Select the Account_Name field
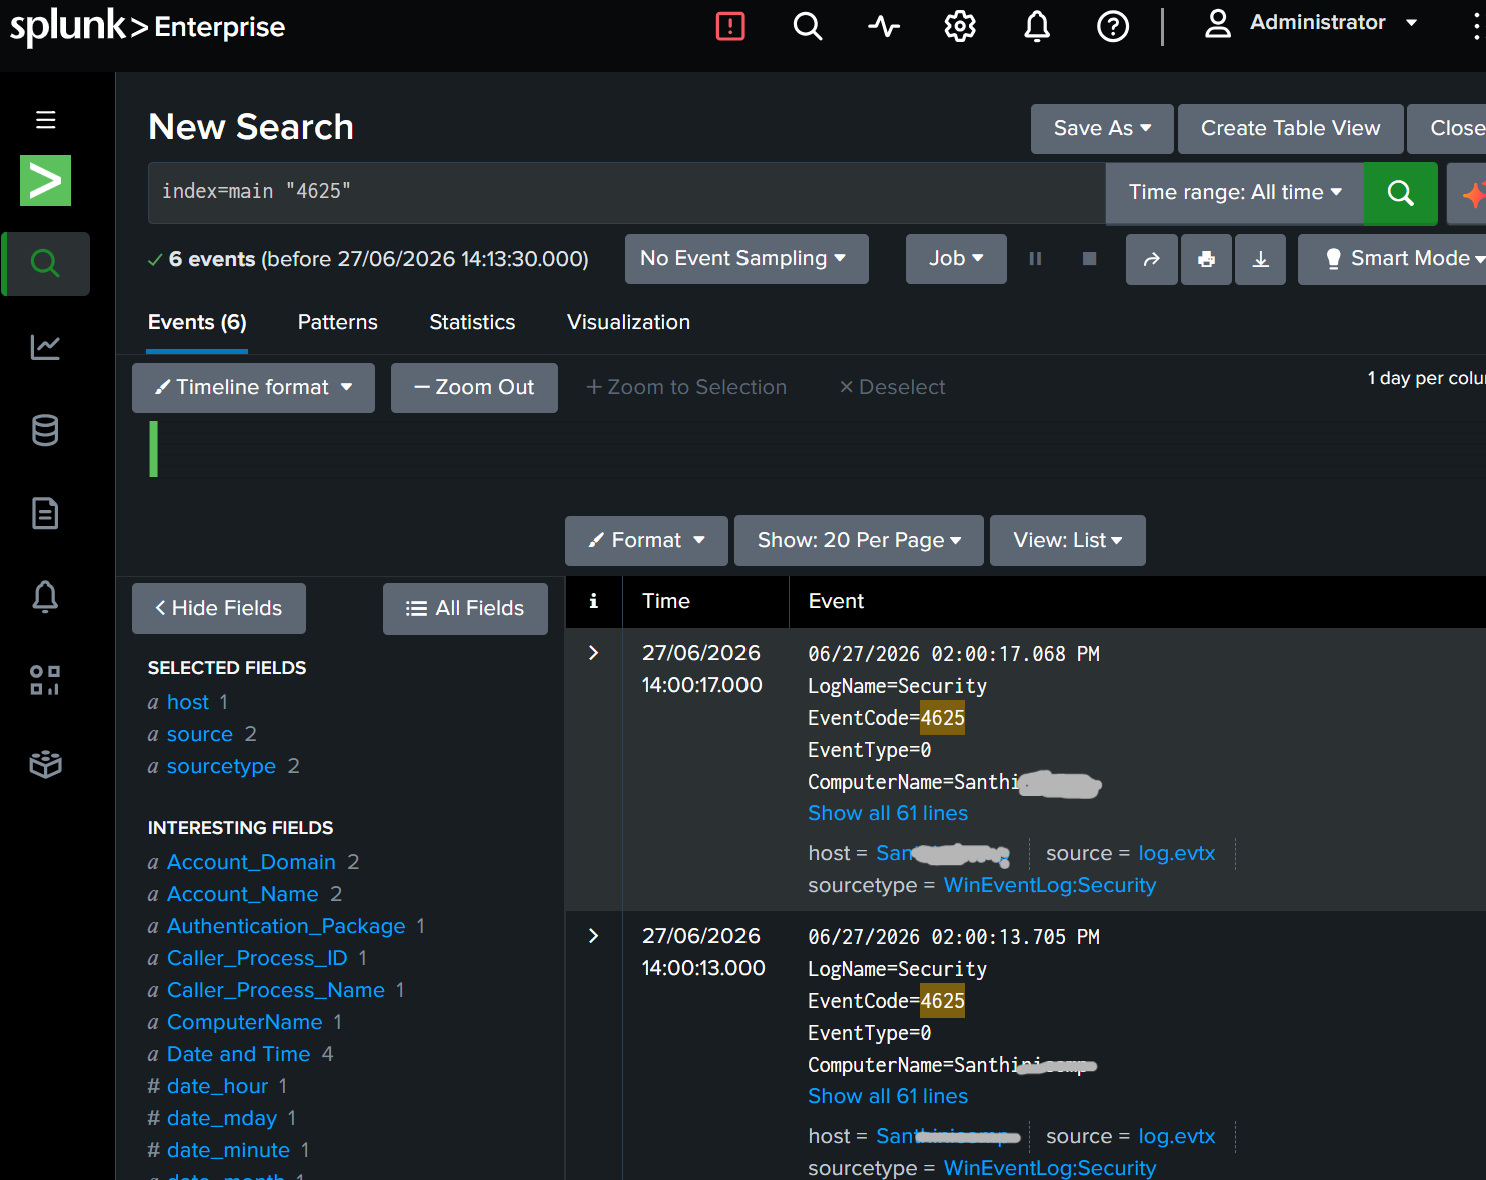This screenshot has width=1486, height=1180. click(x=243, y=894)
